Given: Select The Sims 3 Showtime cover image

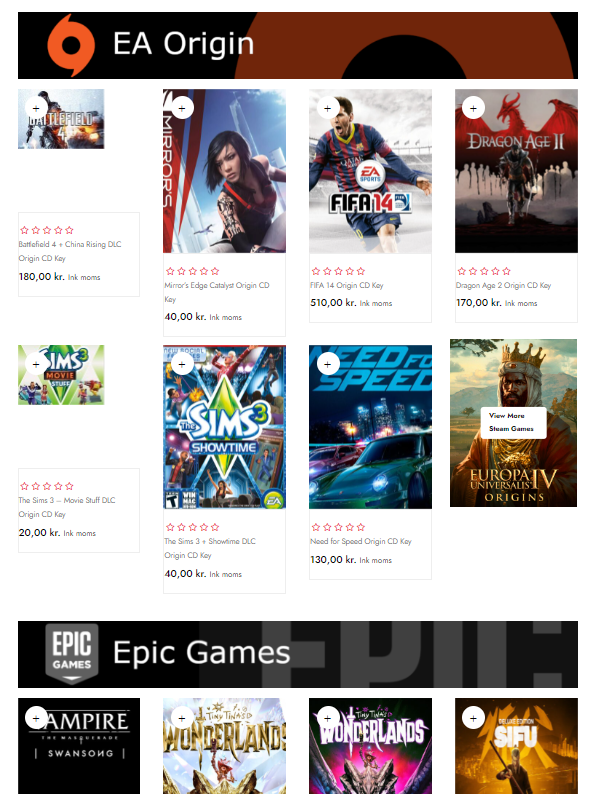Looking at the screenshot, I should click(x=224, y=427).
